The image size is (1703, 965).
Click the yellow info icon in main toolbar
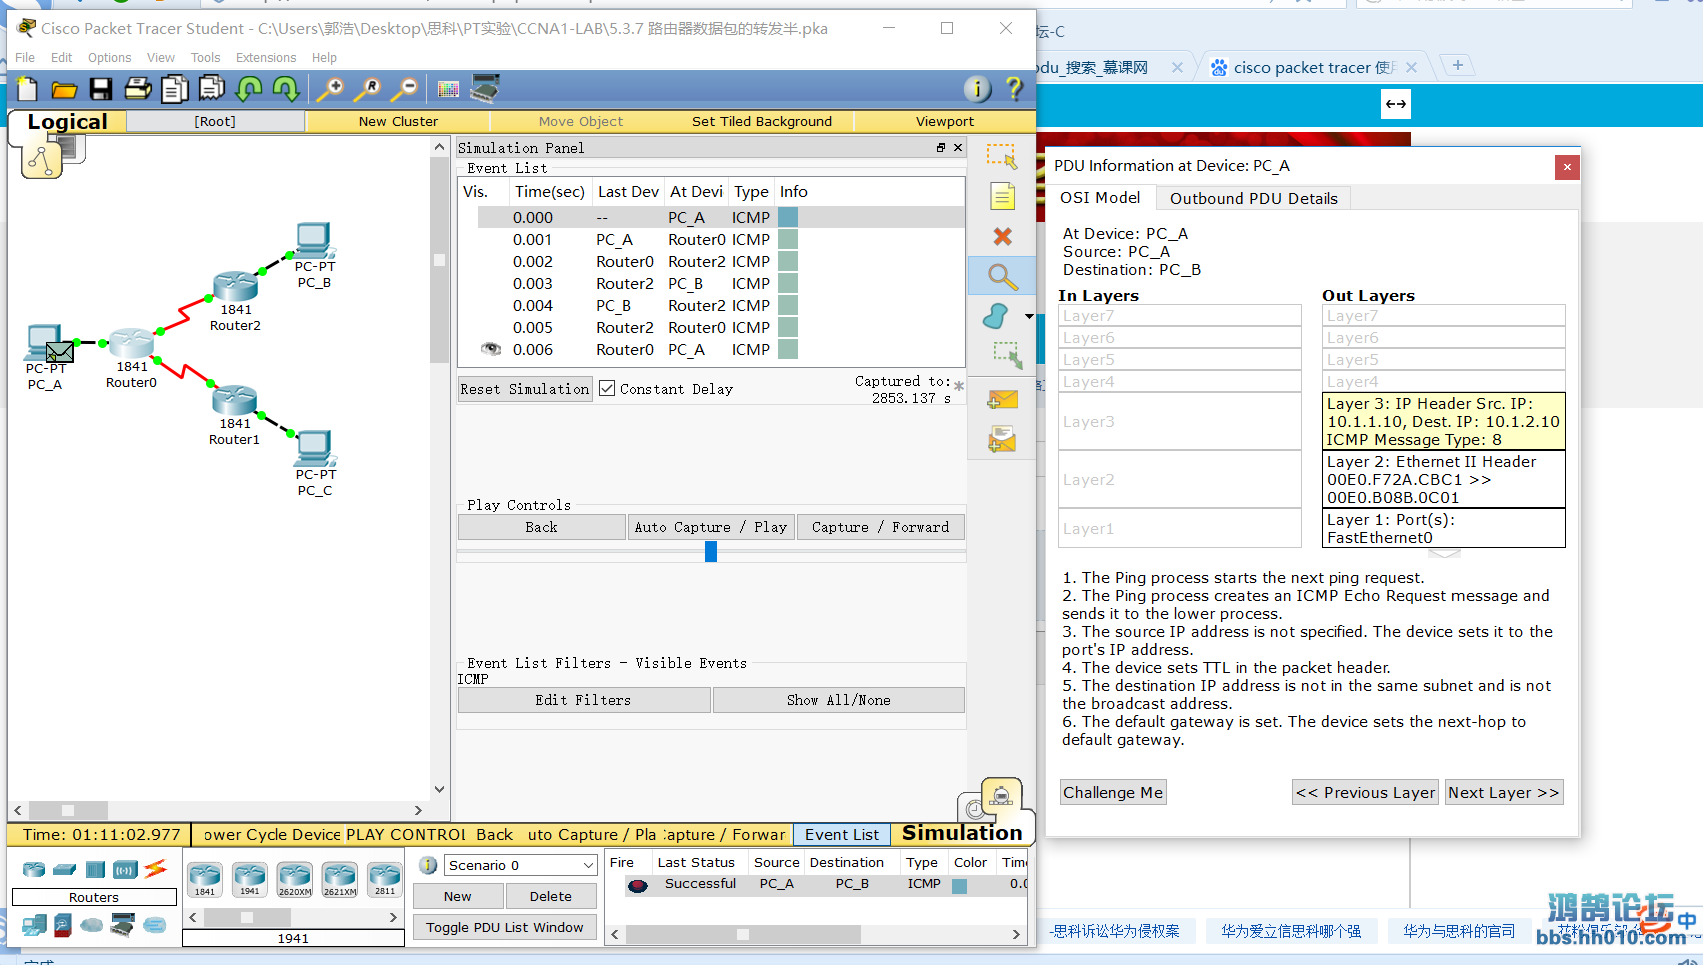click(x=977, y=89)
